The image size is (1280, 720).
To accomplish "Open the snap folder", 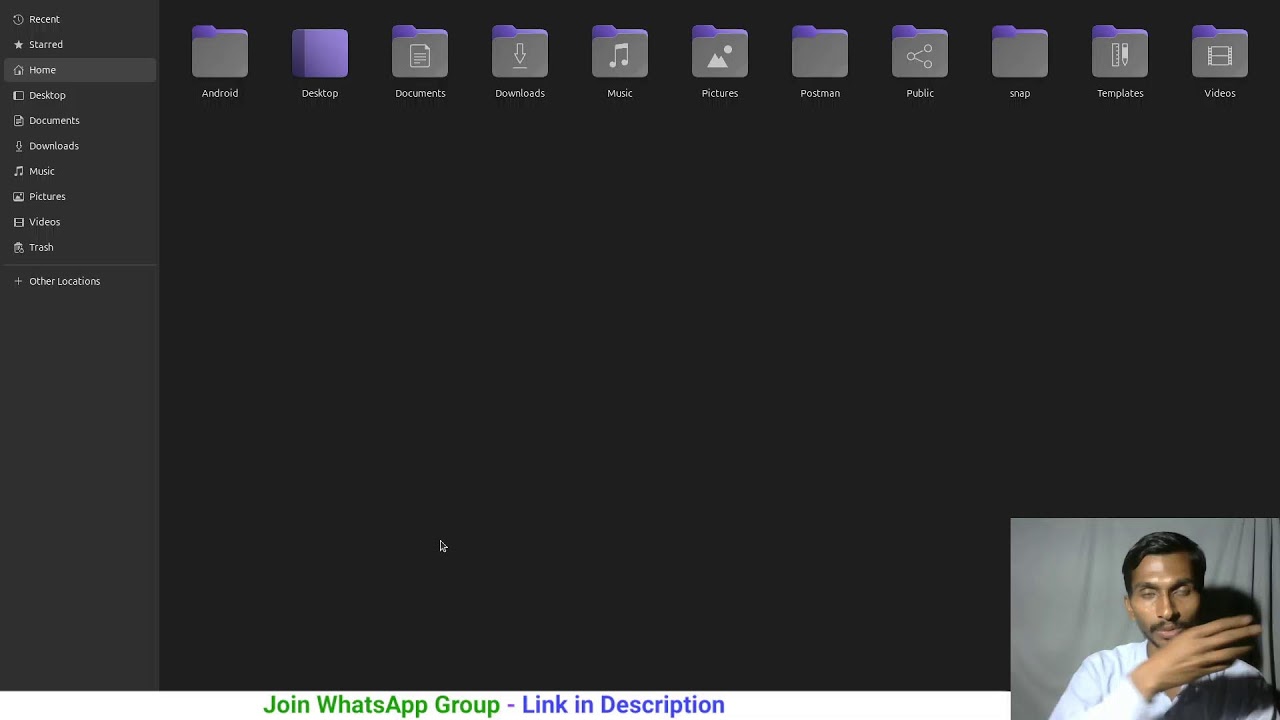I will click(1020, 52).
